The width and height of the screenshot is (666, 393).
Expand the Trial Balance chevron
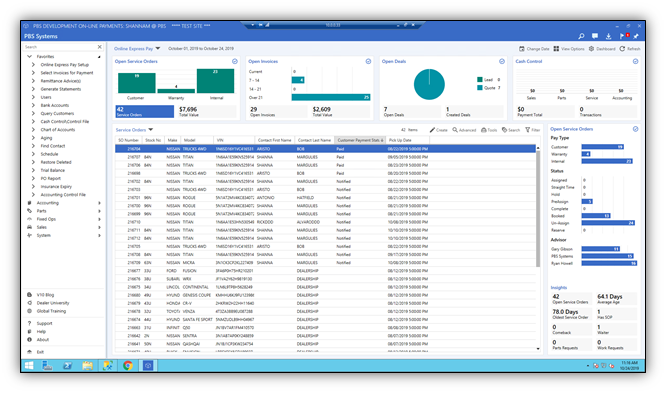[x=33, y=170]
